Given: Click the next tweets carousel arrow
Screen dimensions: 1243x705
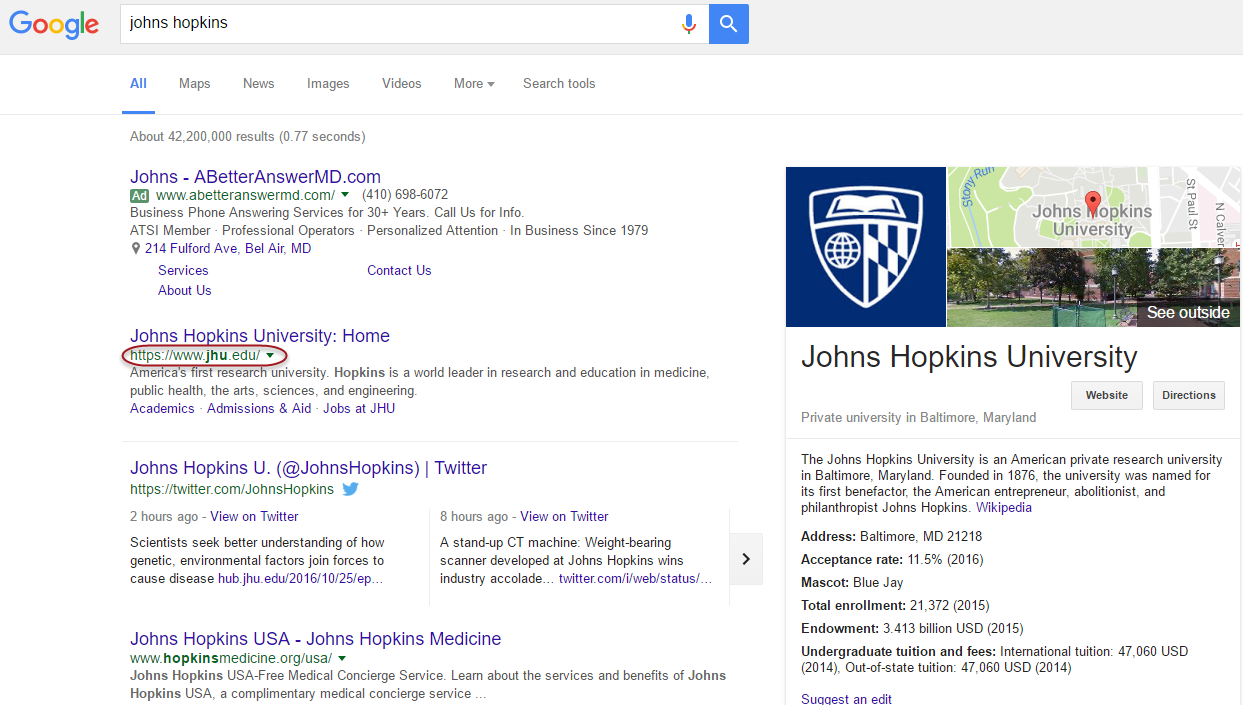Looking at the screenshot, I should coord(746,559).
